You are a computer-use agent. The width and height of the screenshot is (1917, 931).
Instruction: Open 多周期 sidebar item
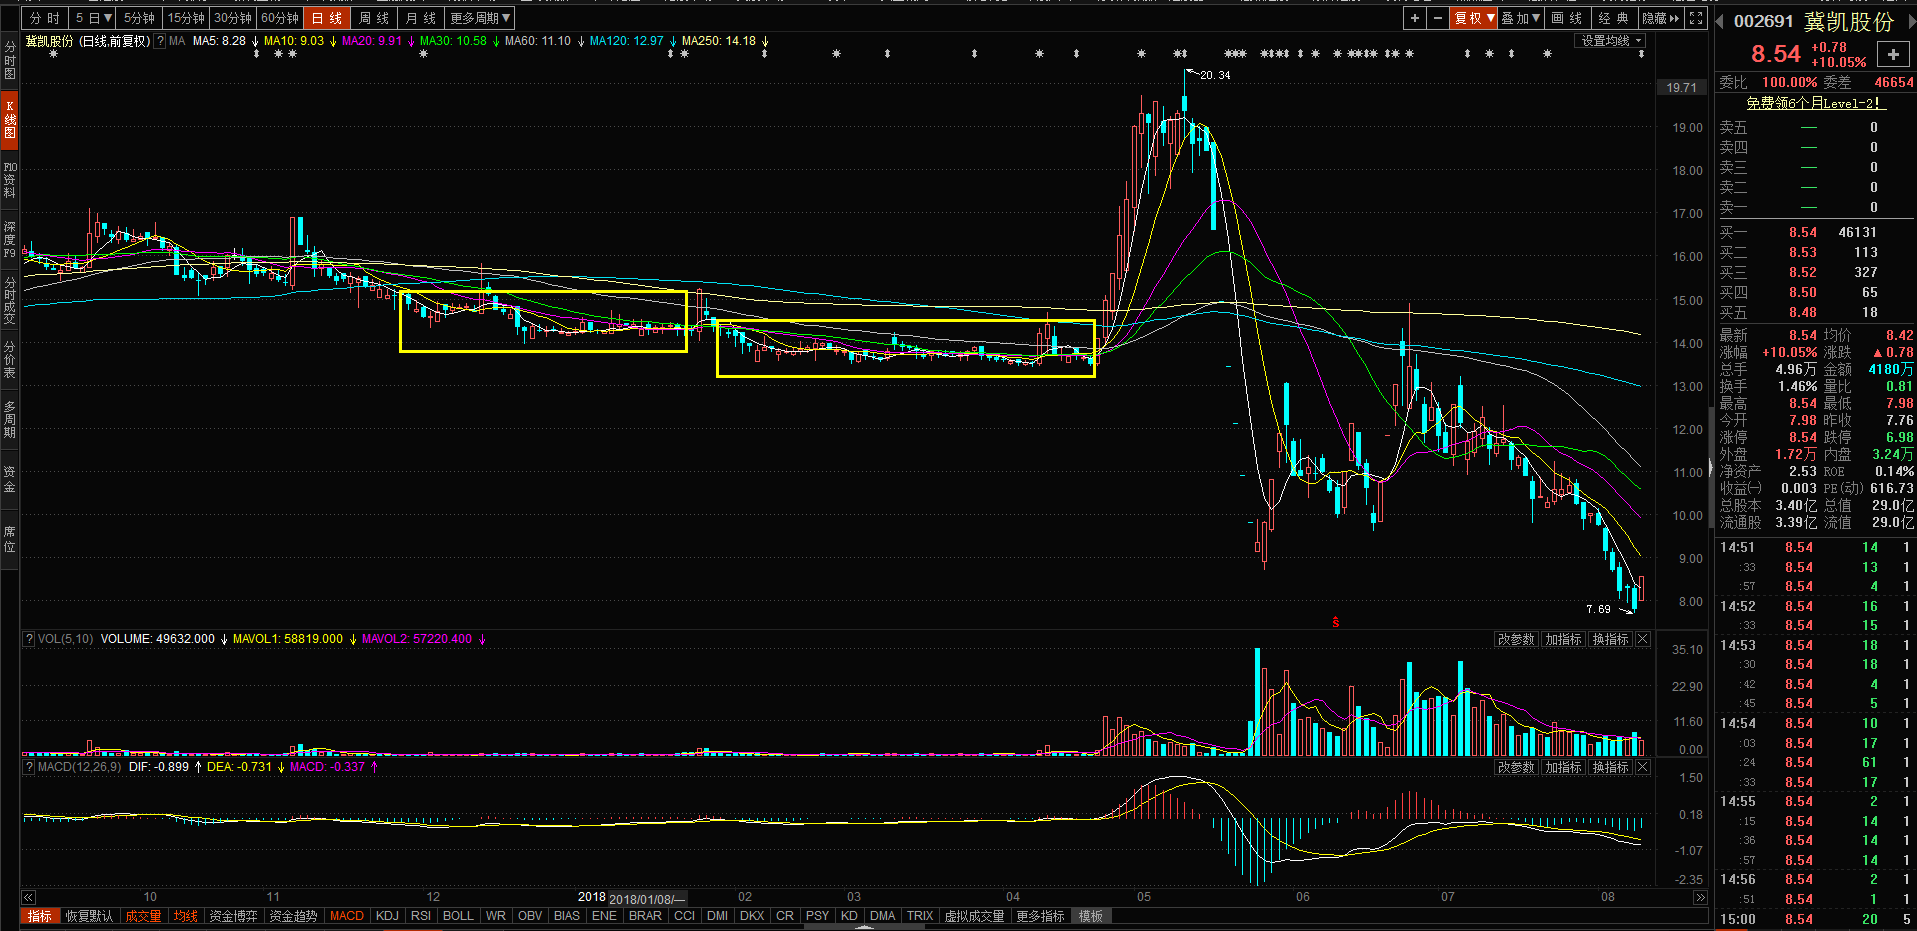point(9,419)
